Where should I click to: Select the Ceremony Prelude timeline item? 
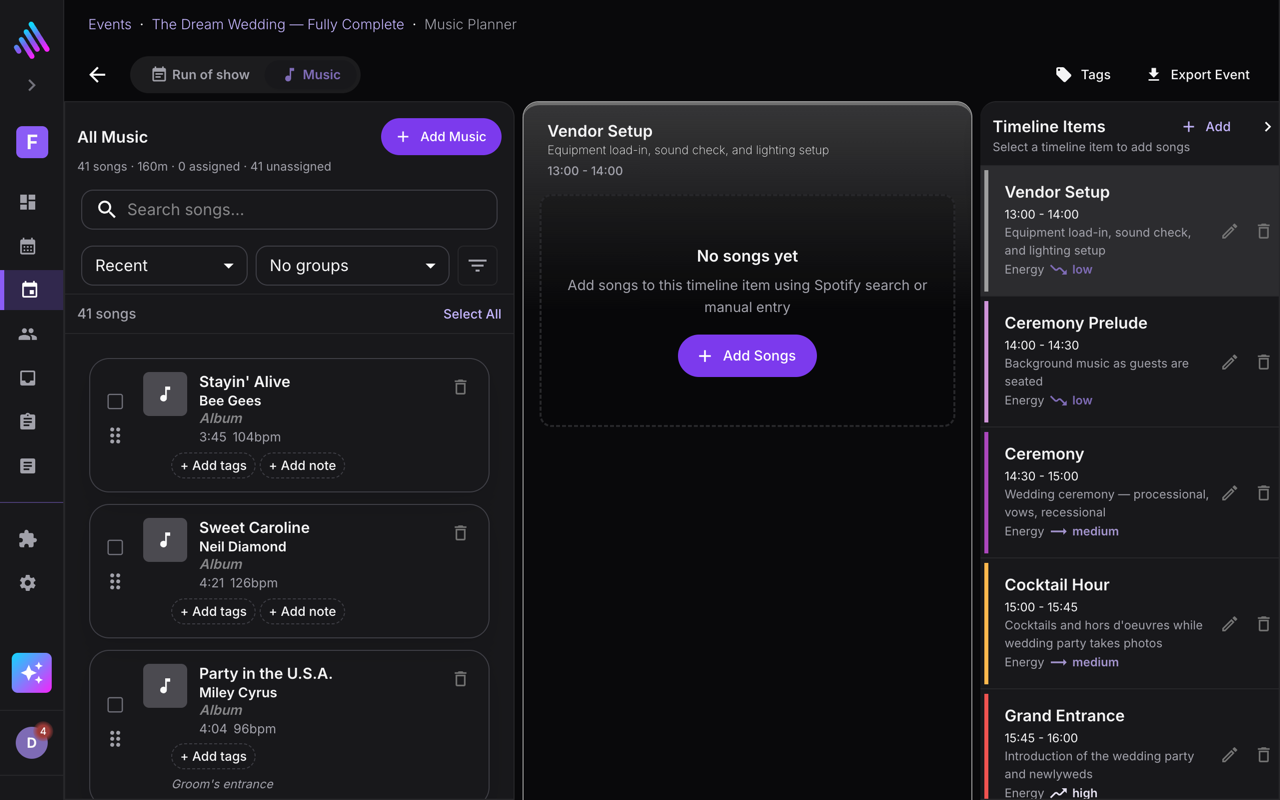1132,362
